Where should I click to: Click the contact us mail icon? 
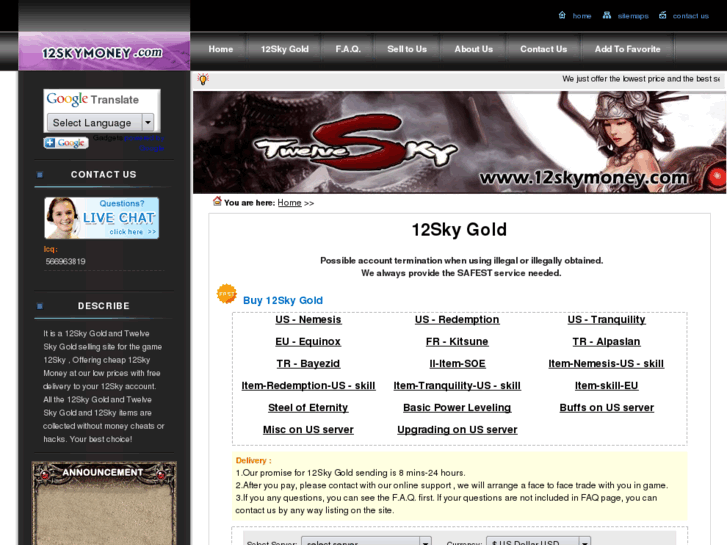click(663, 15)
